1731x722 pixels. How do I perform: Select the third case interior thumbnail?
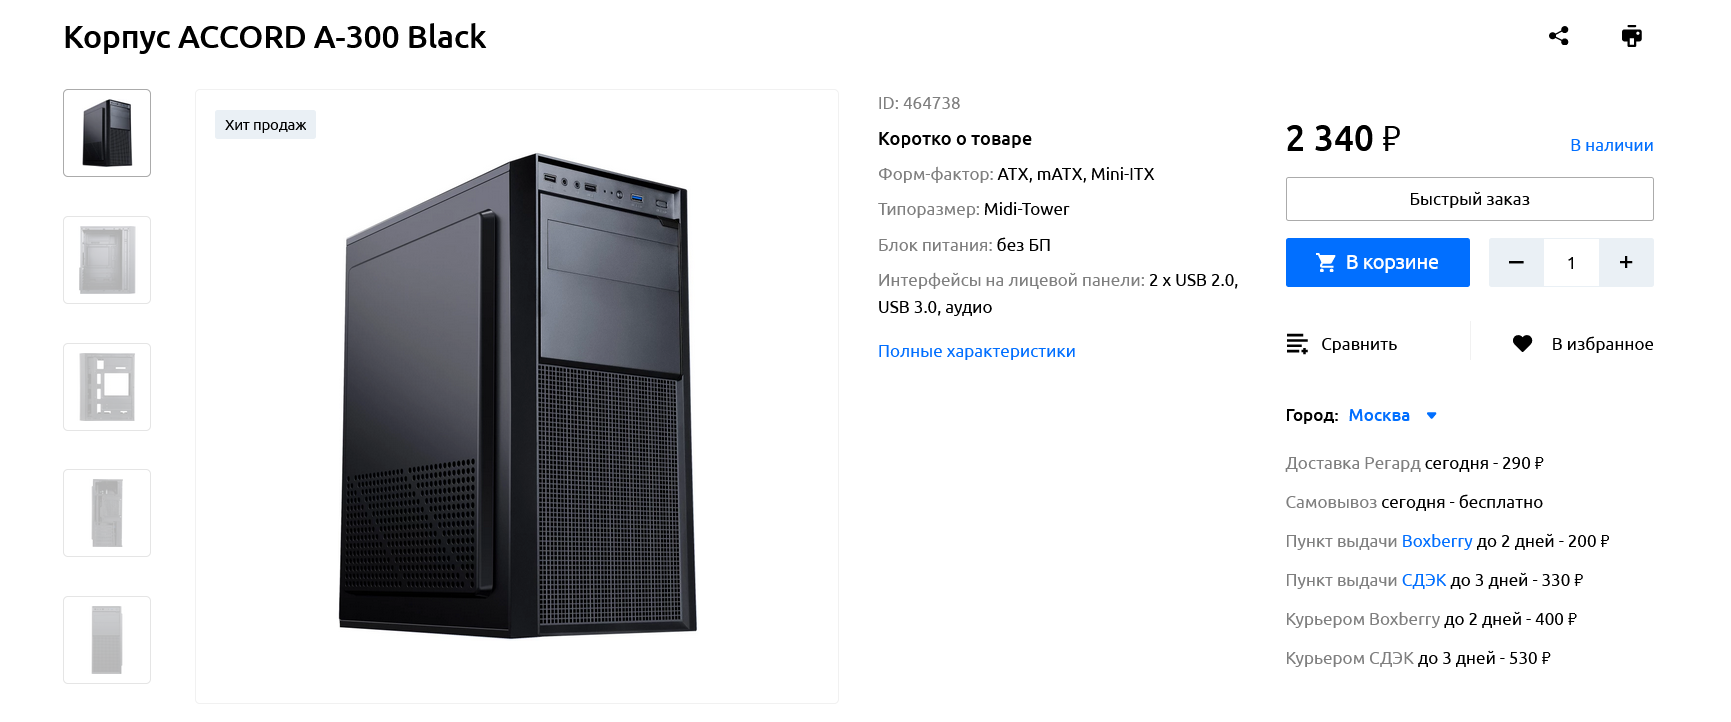[x=107, y=387]
